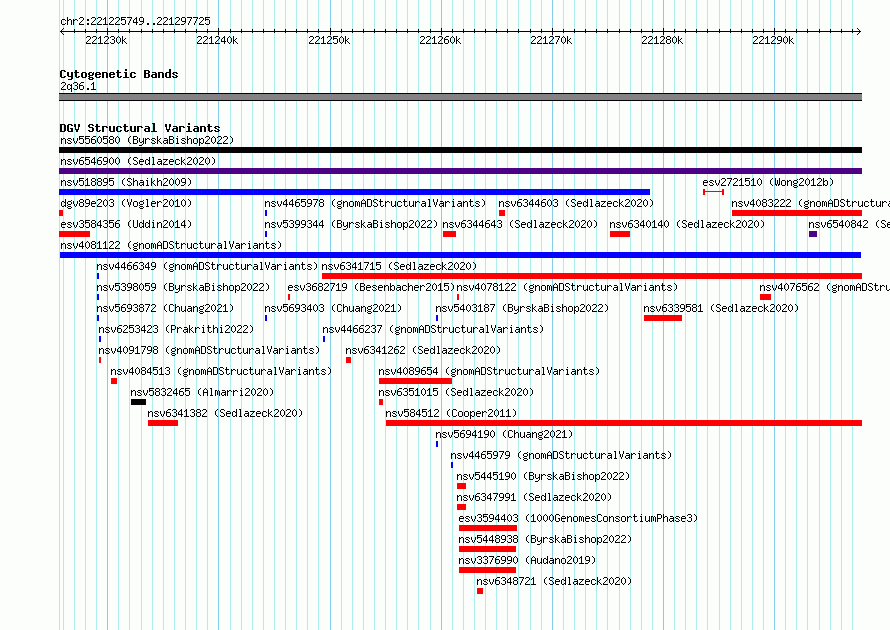The height and width of the screenshot is (630, 890).
Task: Open the nsv6546900 (Sedlazeck2020) label
Action: [138, 161]
